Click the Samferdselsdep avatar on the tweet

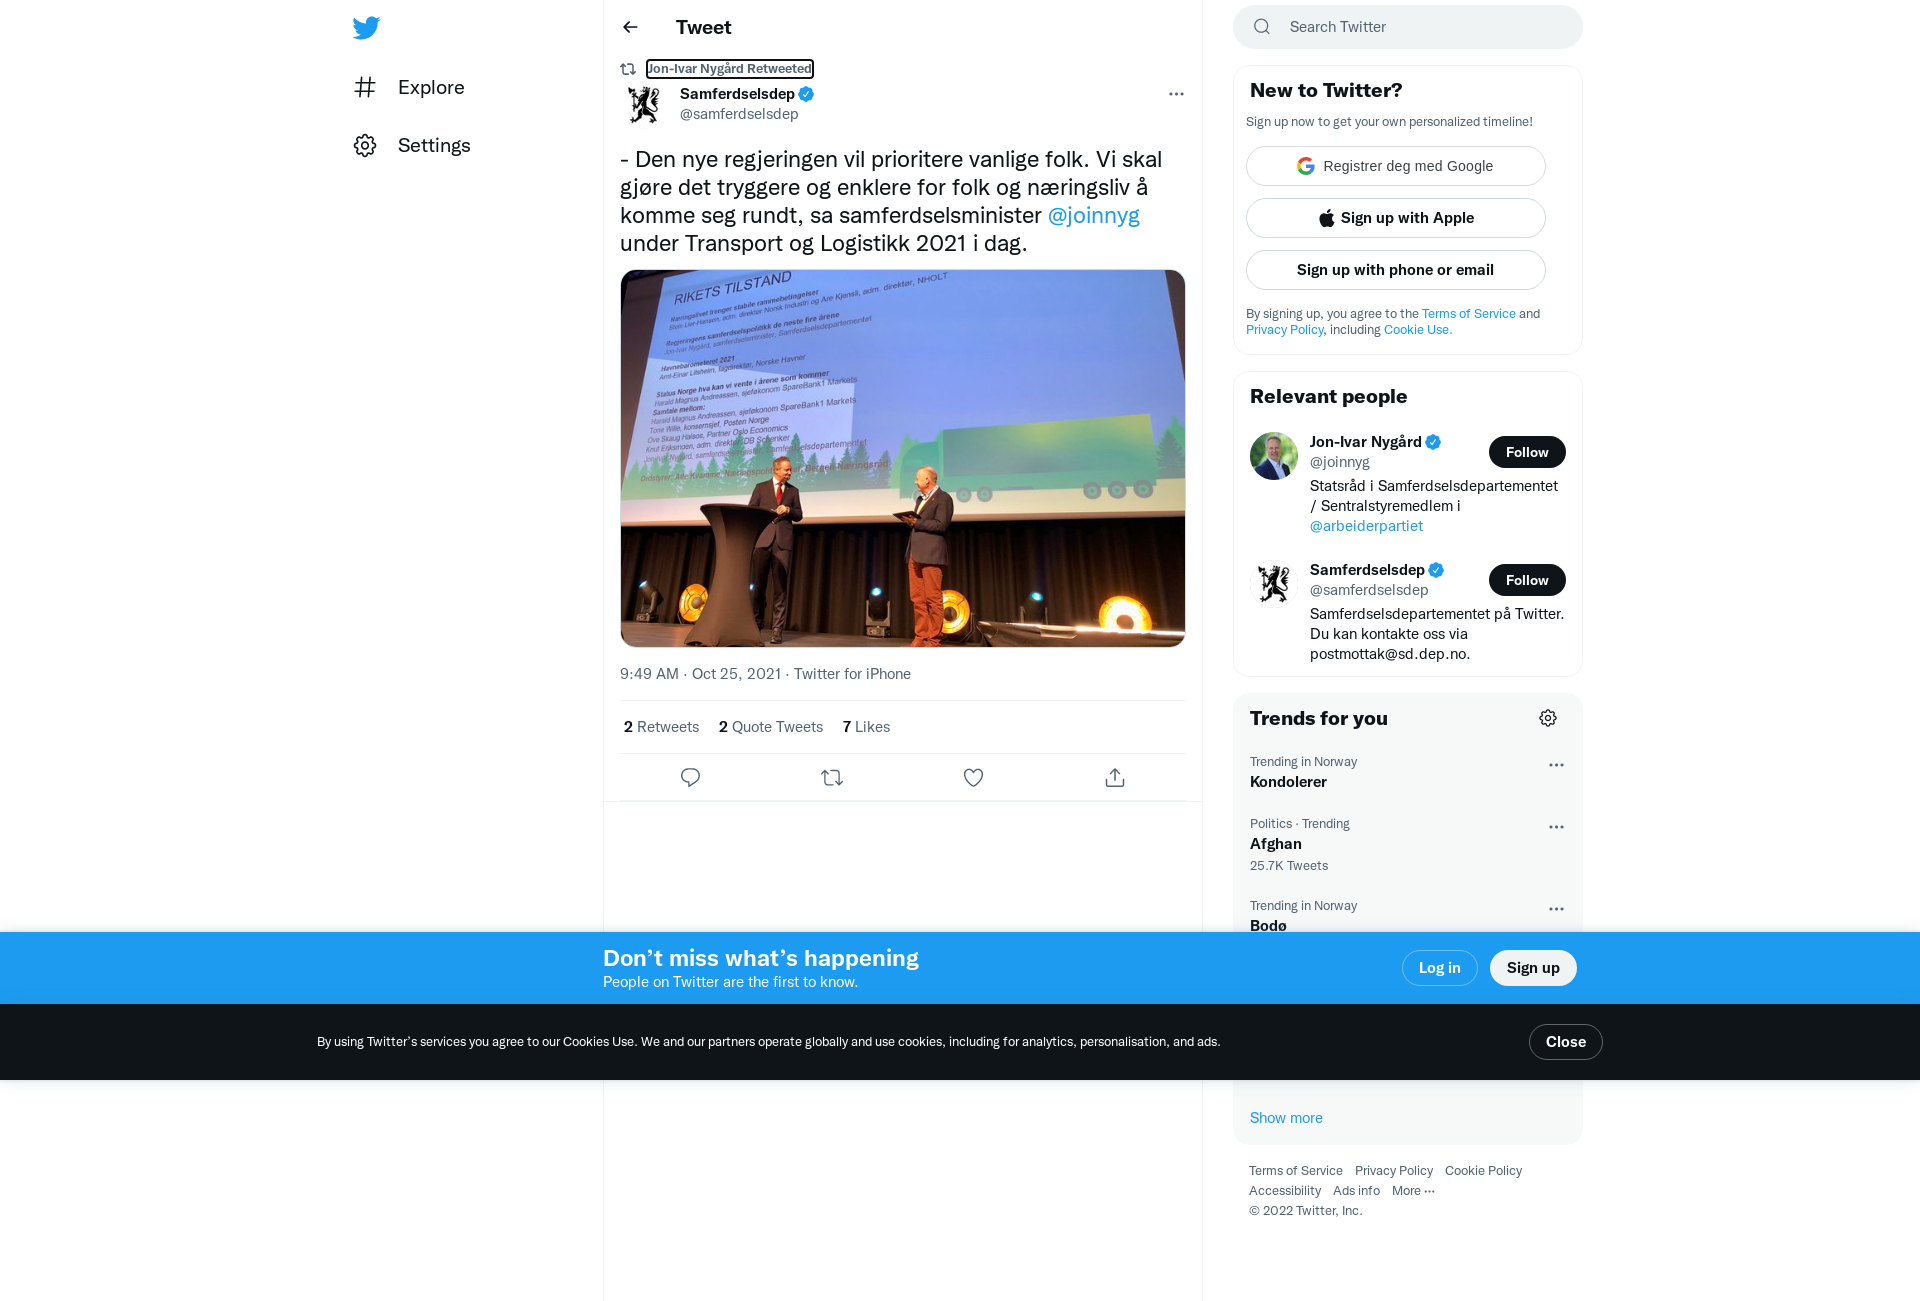pos(644,104)
